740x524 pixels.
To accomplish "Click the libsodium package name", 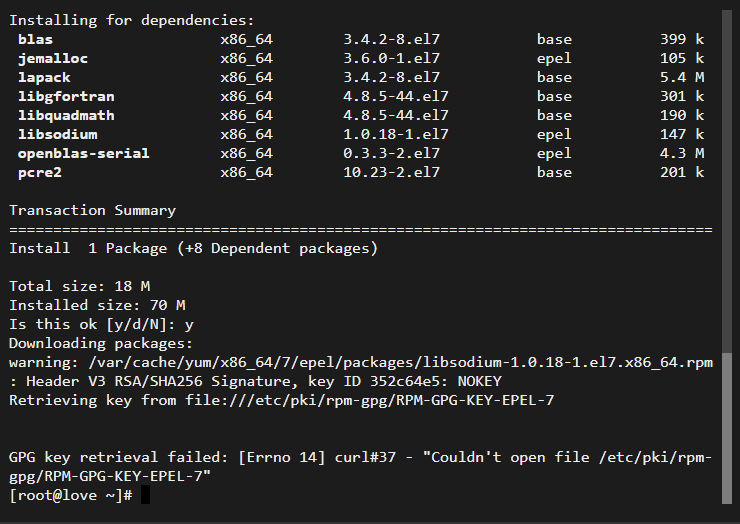I will tap(58, 135).
